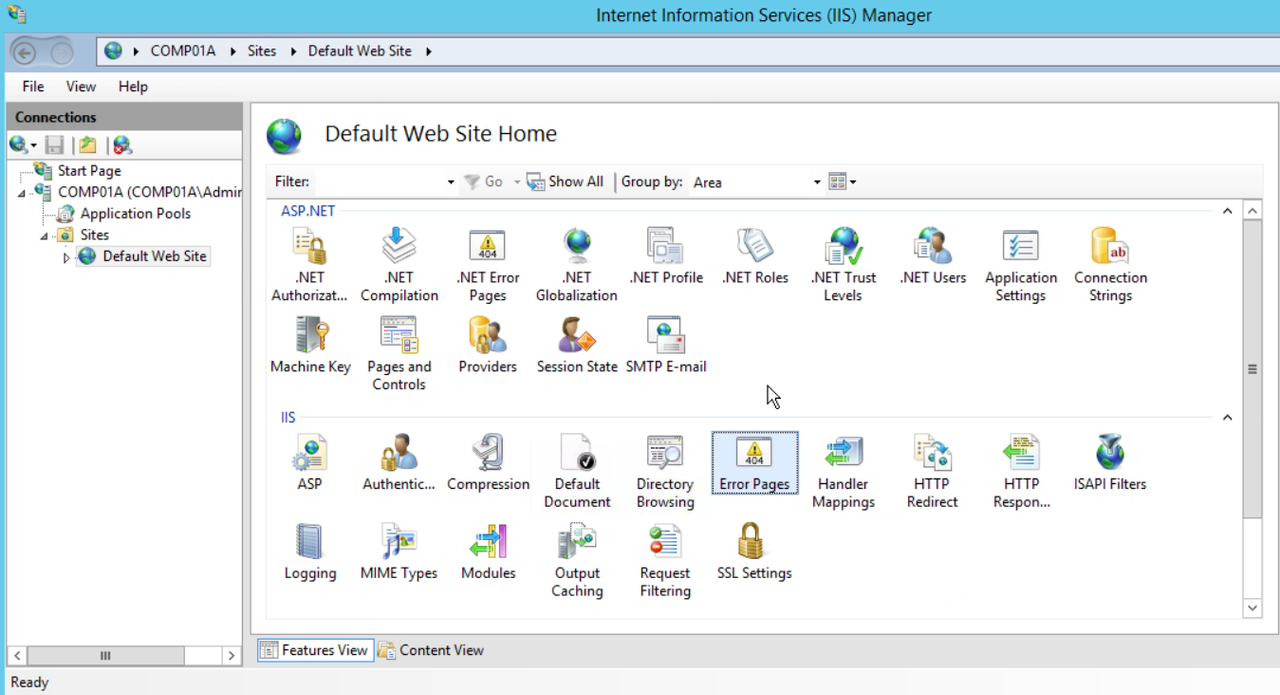This screenshot has height=695, width=1280.
Task: Open the Group by Area dropdown
Action: 817,182
